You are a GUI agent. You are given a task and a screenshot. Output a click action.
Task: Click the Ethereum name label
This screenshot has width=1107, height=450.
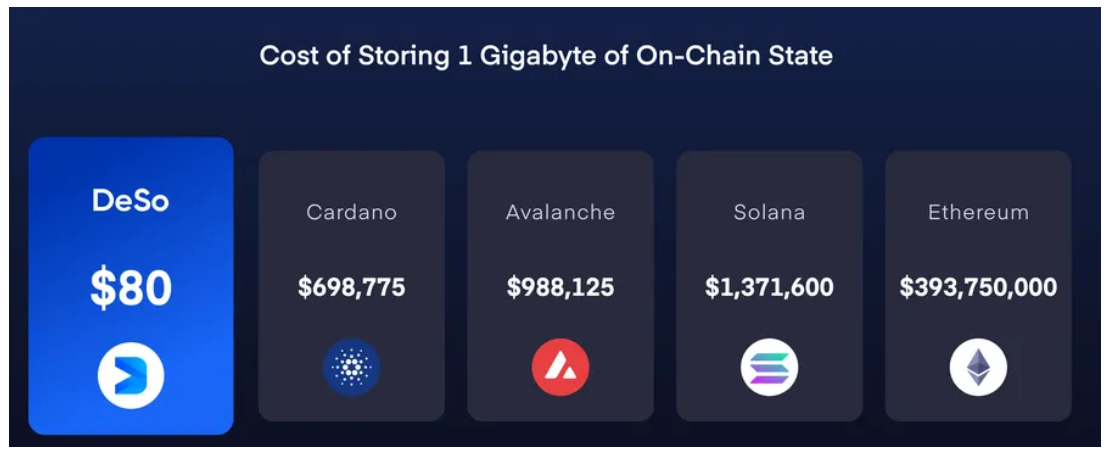(978, 212)
